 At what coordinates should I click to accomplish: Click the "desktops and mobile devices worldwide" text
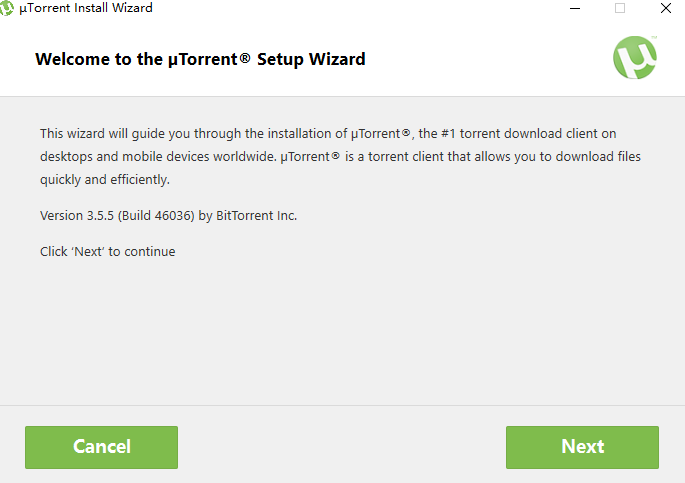click(157, 157)
